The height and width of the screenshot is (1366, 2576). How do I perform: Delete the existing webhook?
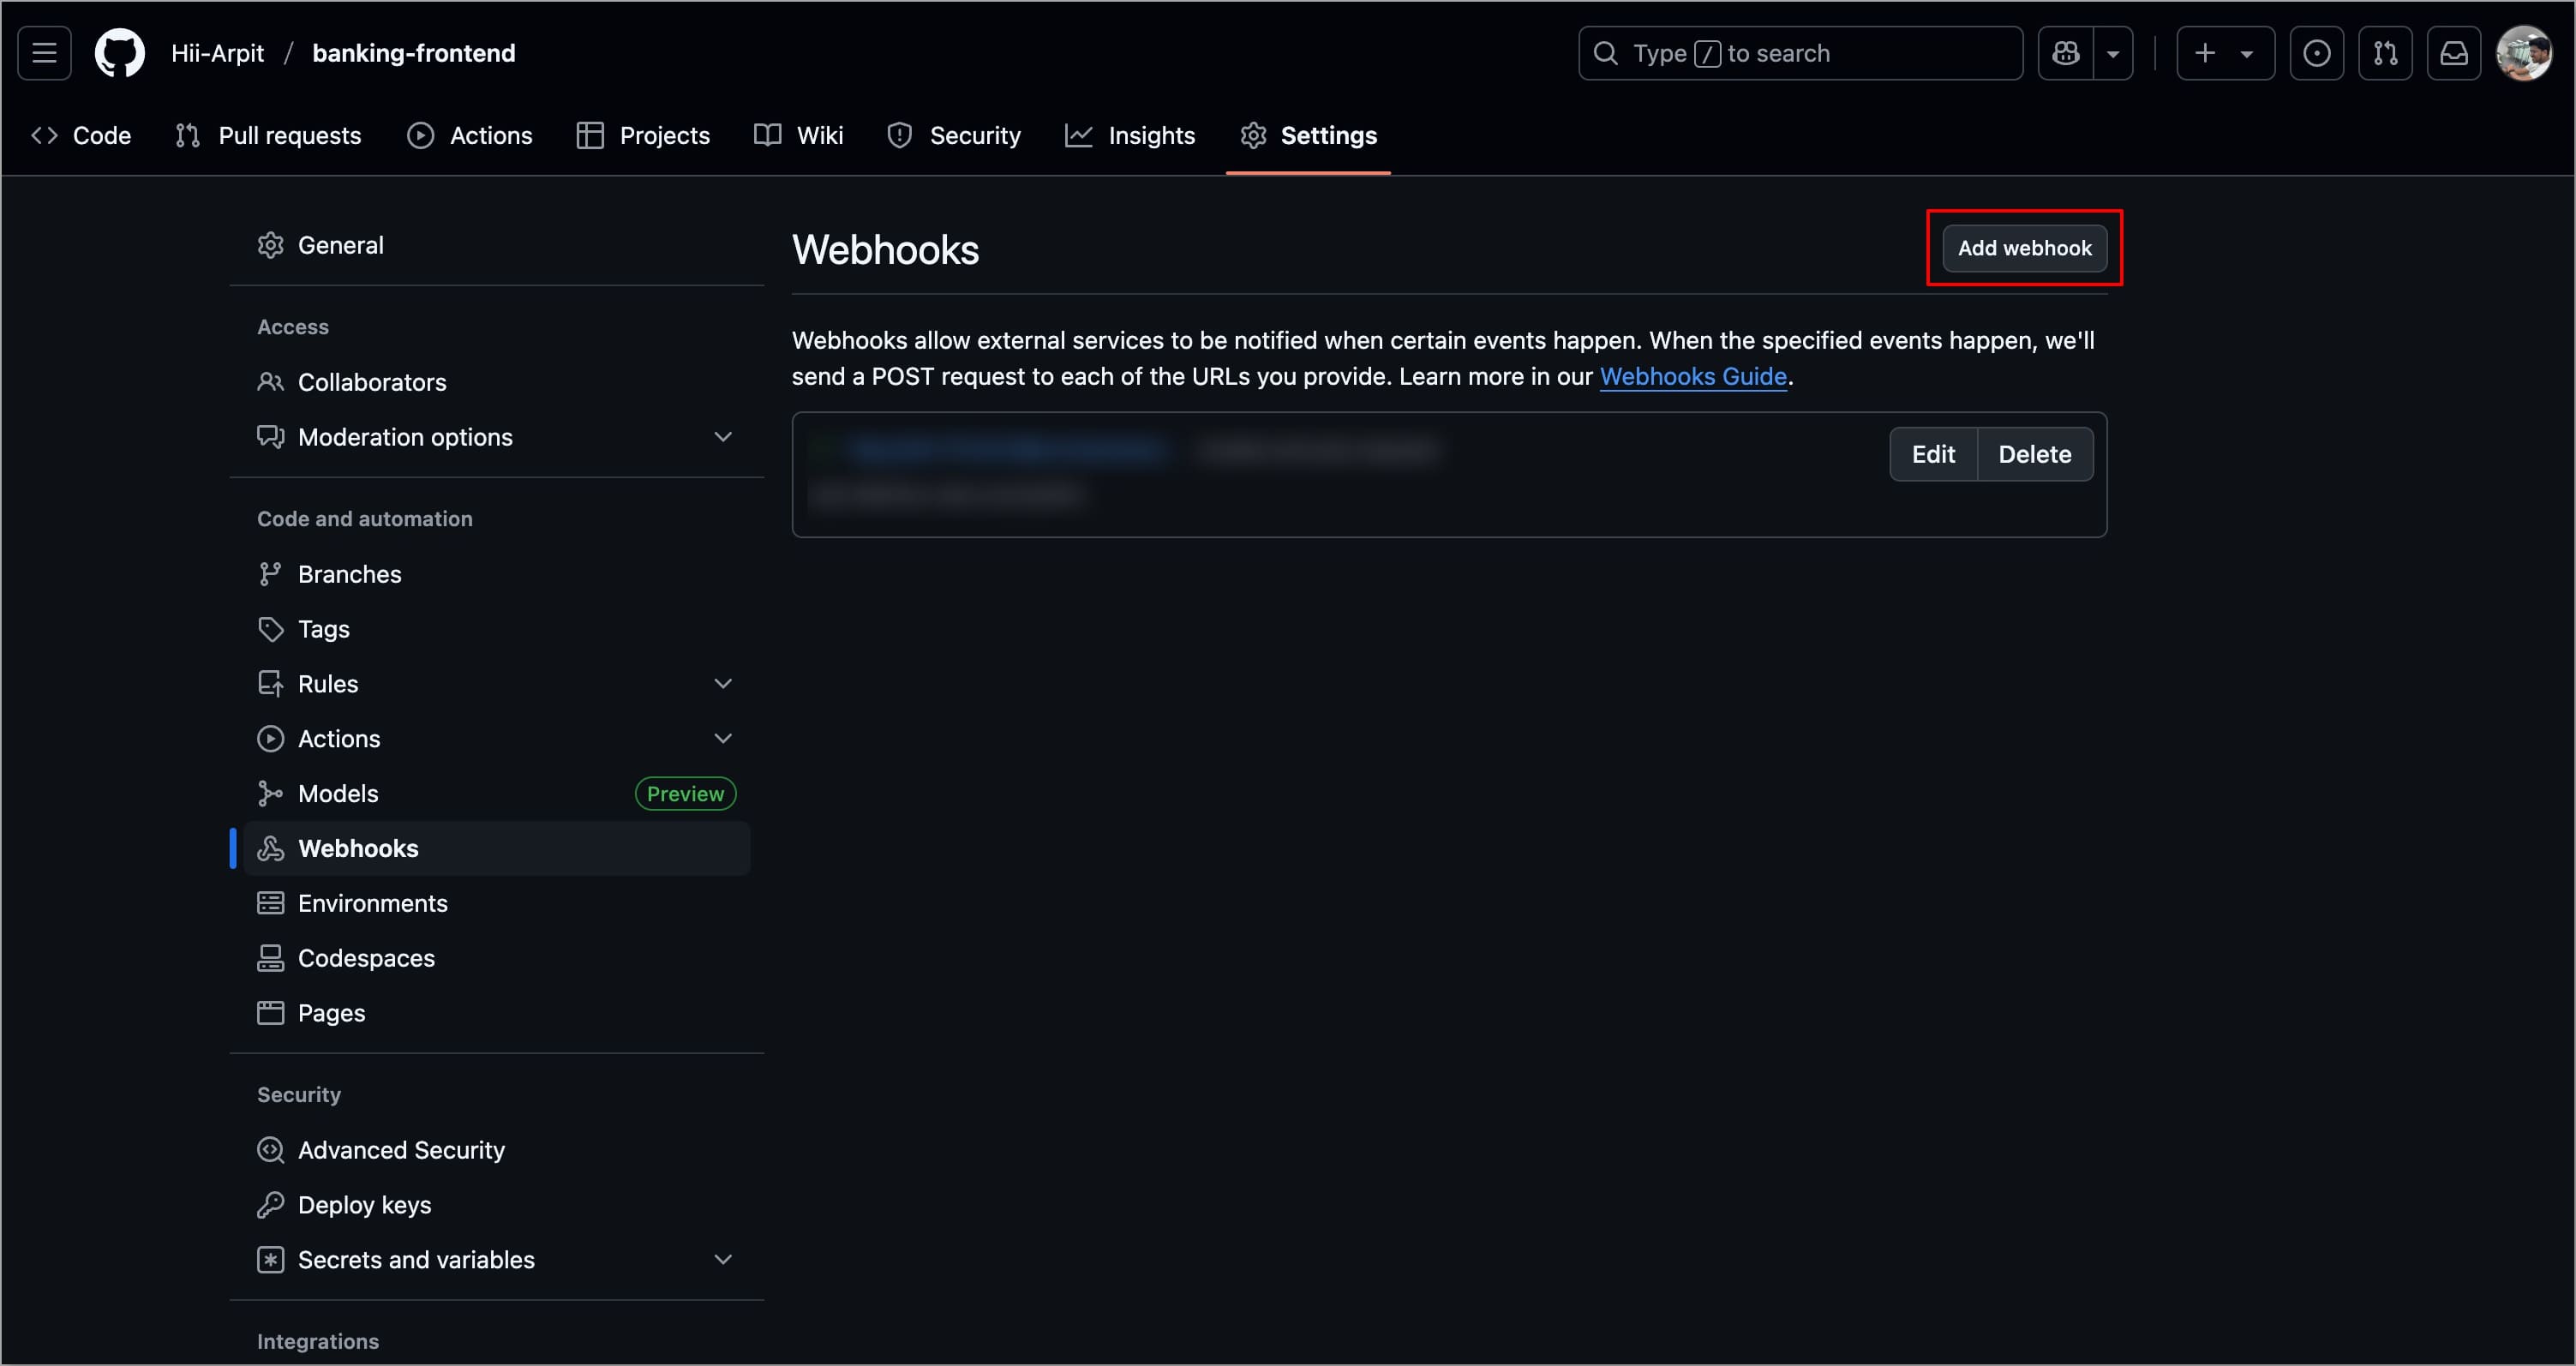(2034, 454)
